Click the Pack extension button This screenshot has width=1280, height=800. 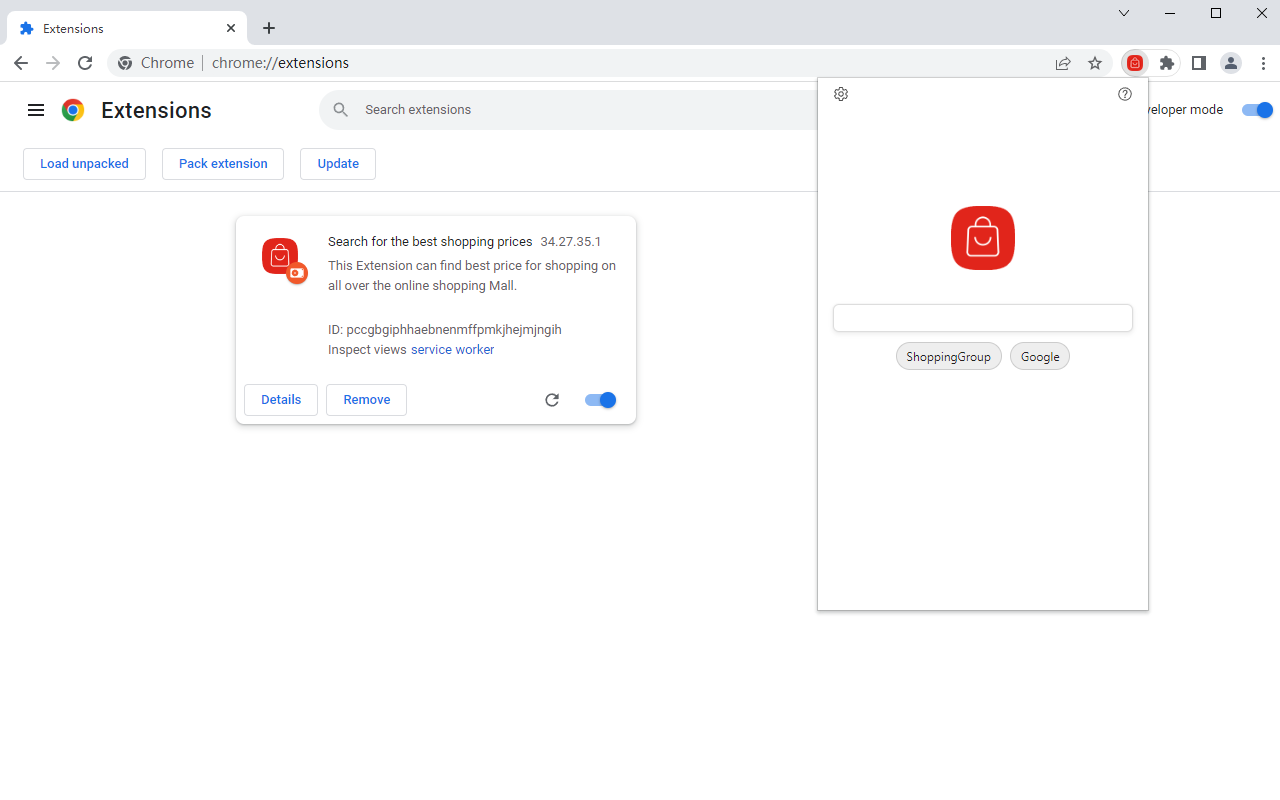point(223,164)
